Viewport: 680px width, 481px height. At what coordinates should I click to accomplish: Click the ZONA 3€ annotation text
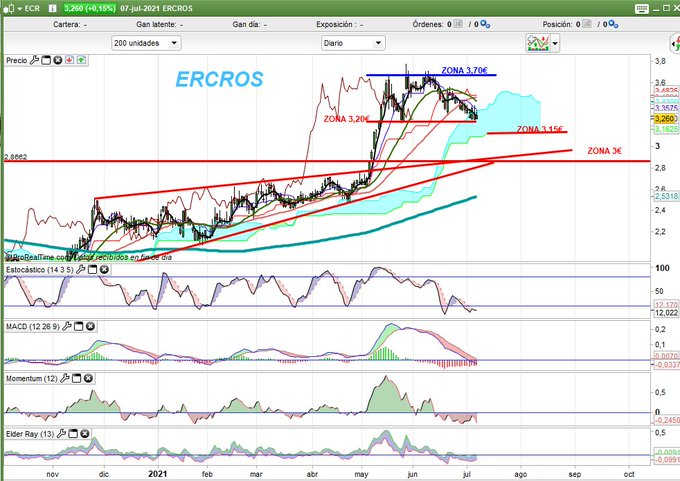[604, 151]
